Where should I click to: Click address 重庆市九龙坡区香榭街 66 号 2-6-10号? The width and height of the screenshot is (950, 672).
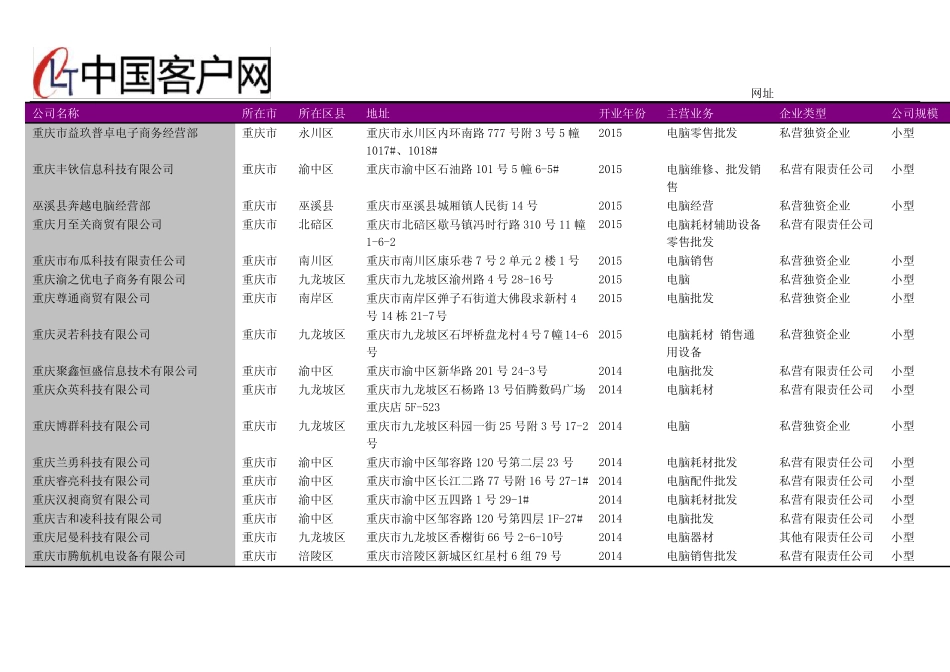tap(465, 537)
